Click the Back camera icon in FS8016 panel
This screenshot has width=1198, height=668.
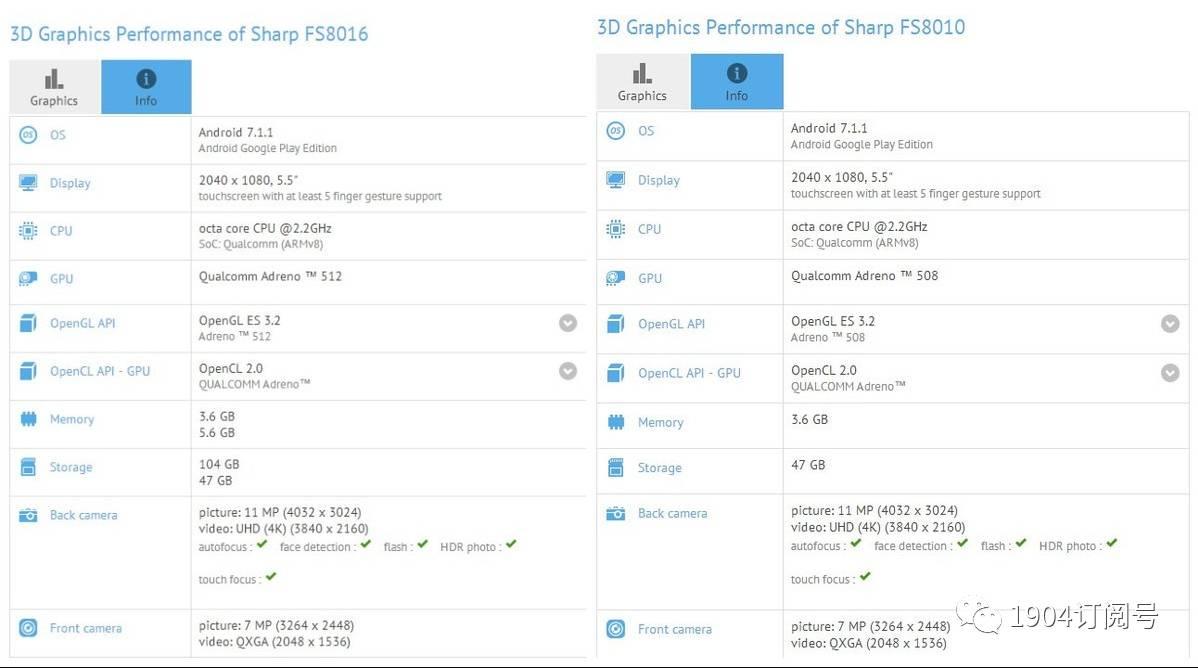click(28, 515)
